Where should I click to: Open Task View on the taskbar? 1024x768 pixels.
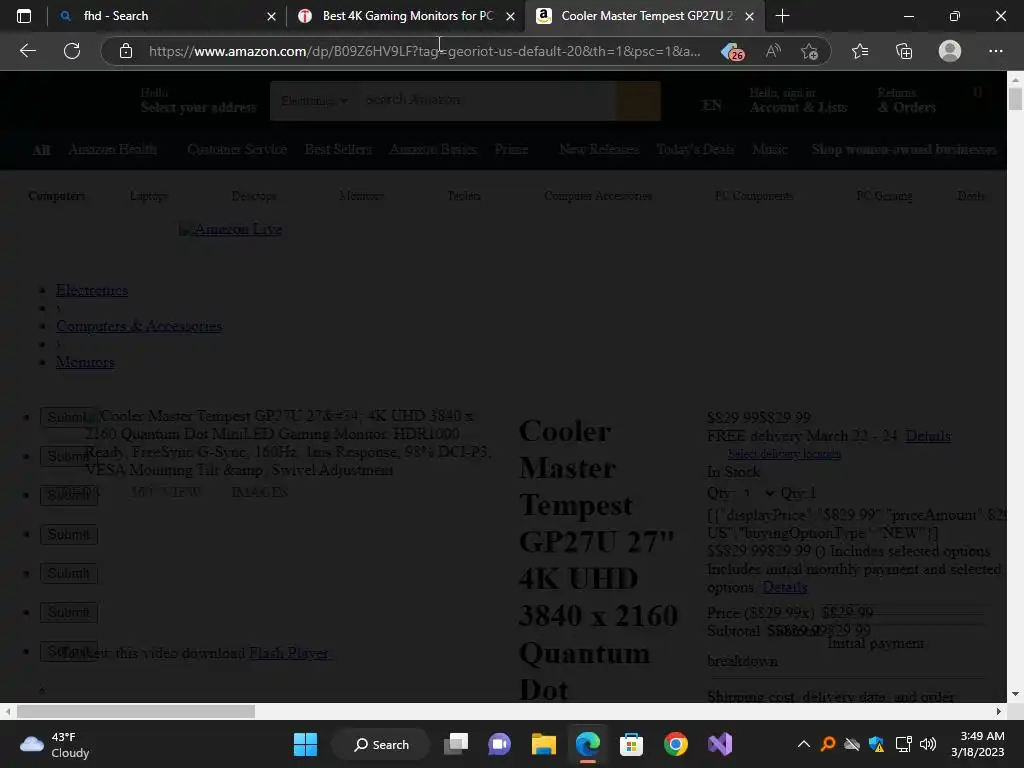[x=456, y=744]
